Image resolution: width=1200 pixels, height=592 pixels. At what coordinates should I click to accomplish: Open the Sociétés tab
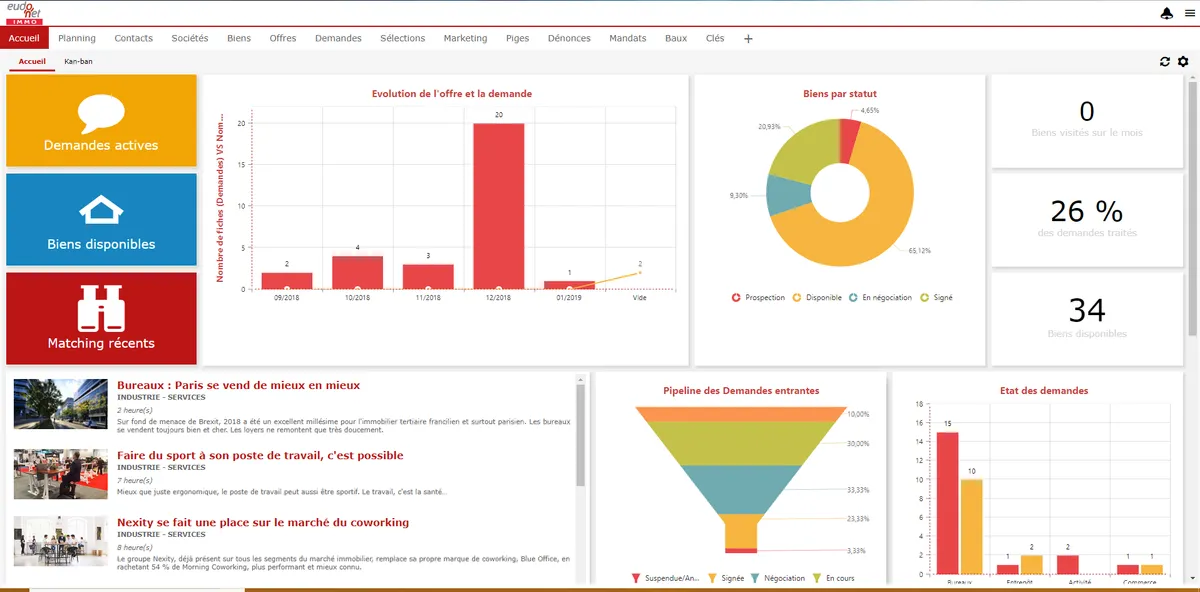point(190,38)
